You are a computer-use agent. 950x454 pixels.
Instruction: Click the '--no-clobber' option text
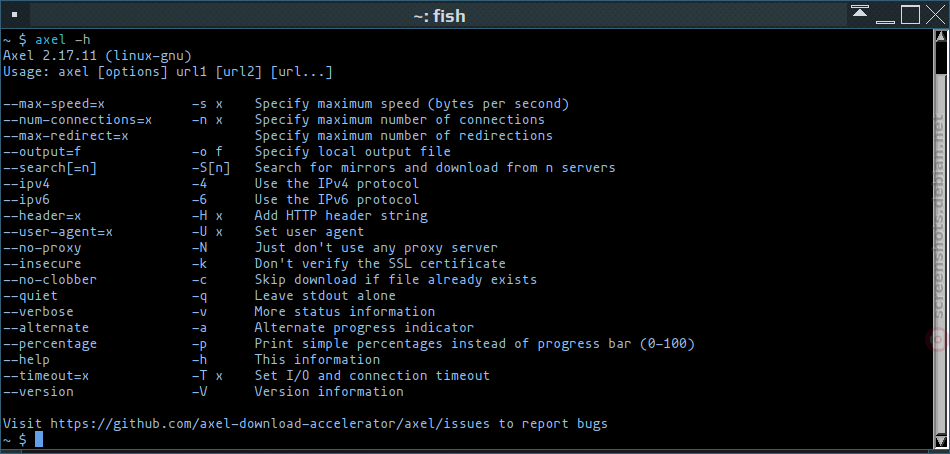tap(50, 279)
